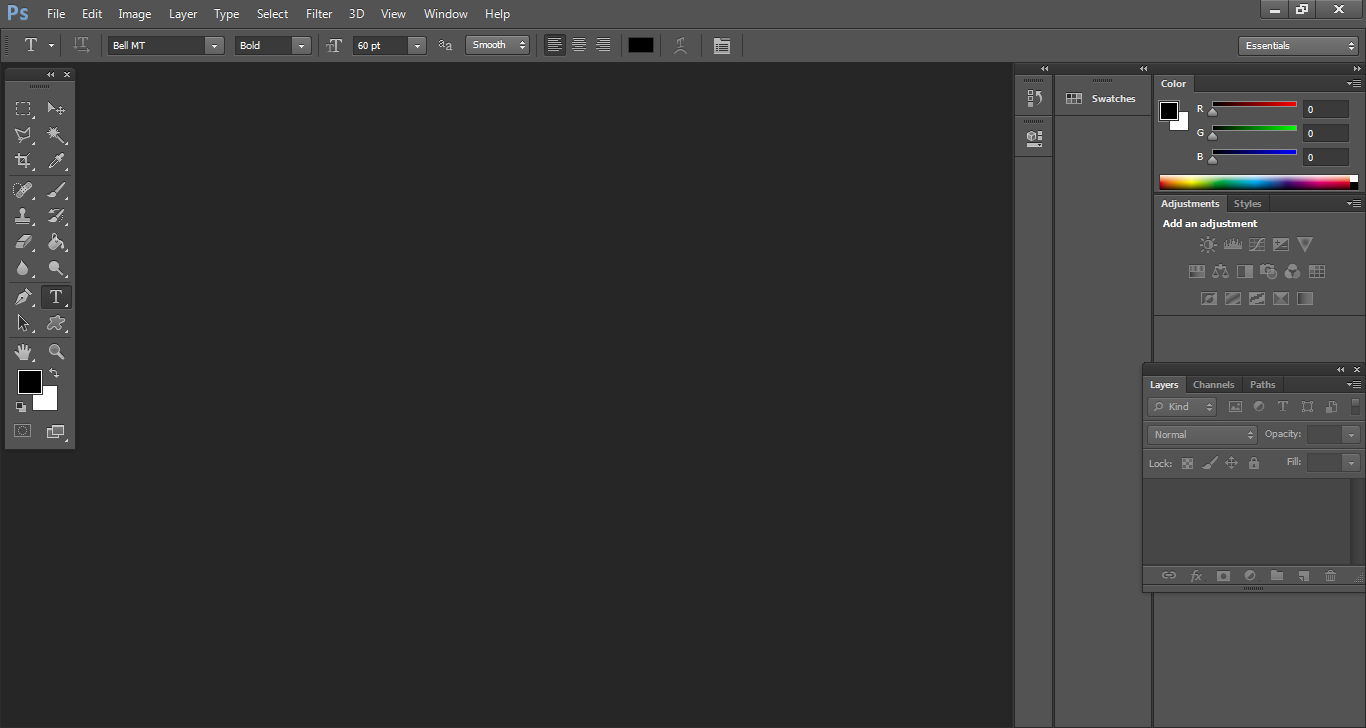Toggle lock position in Layers panel

[x=1231, y=463]
